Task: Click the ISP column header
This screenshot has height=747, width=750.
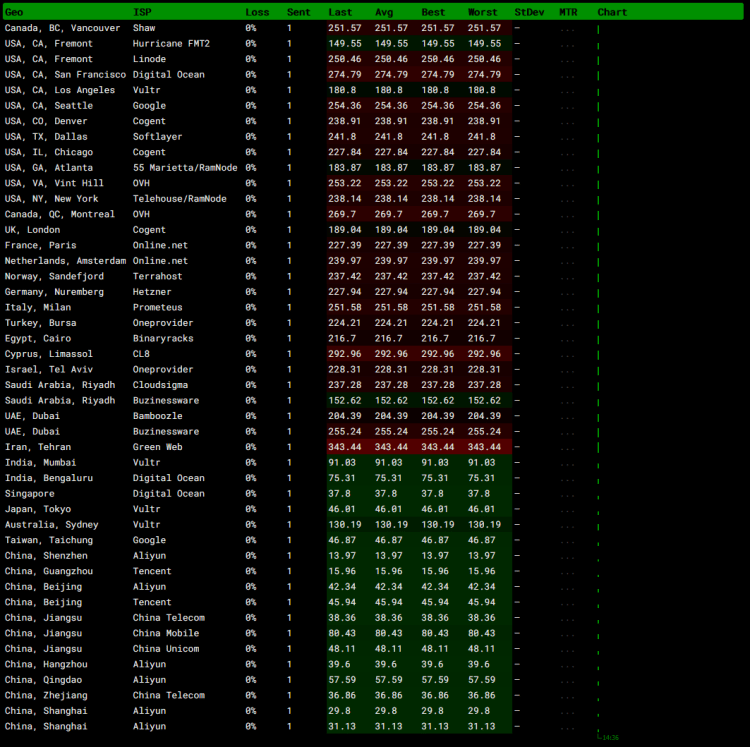Action: (142, 12)
